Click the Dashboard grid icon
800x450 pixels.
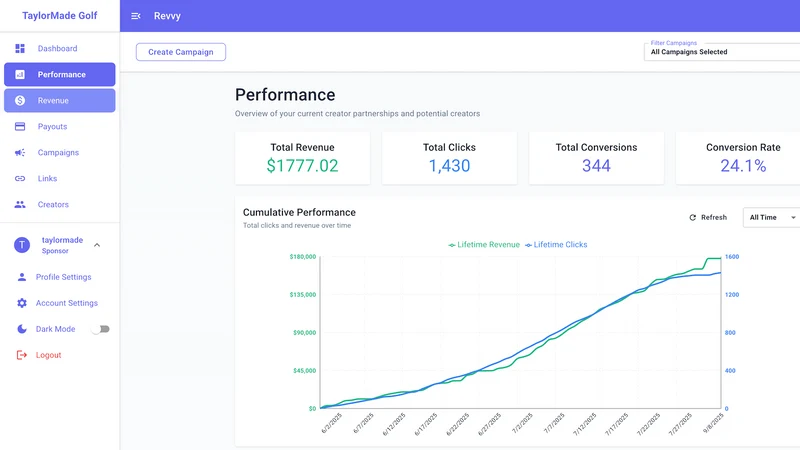coord(20,48)
